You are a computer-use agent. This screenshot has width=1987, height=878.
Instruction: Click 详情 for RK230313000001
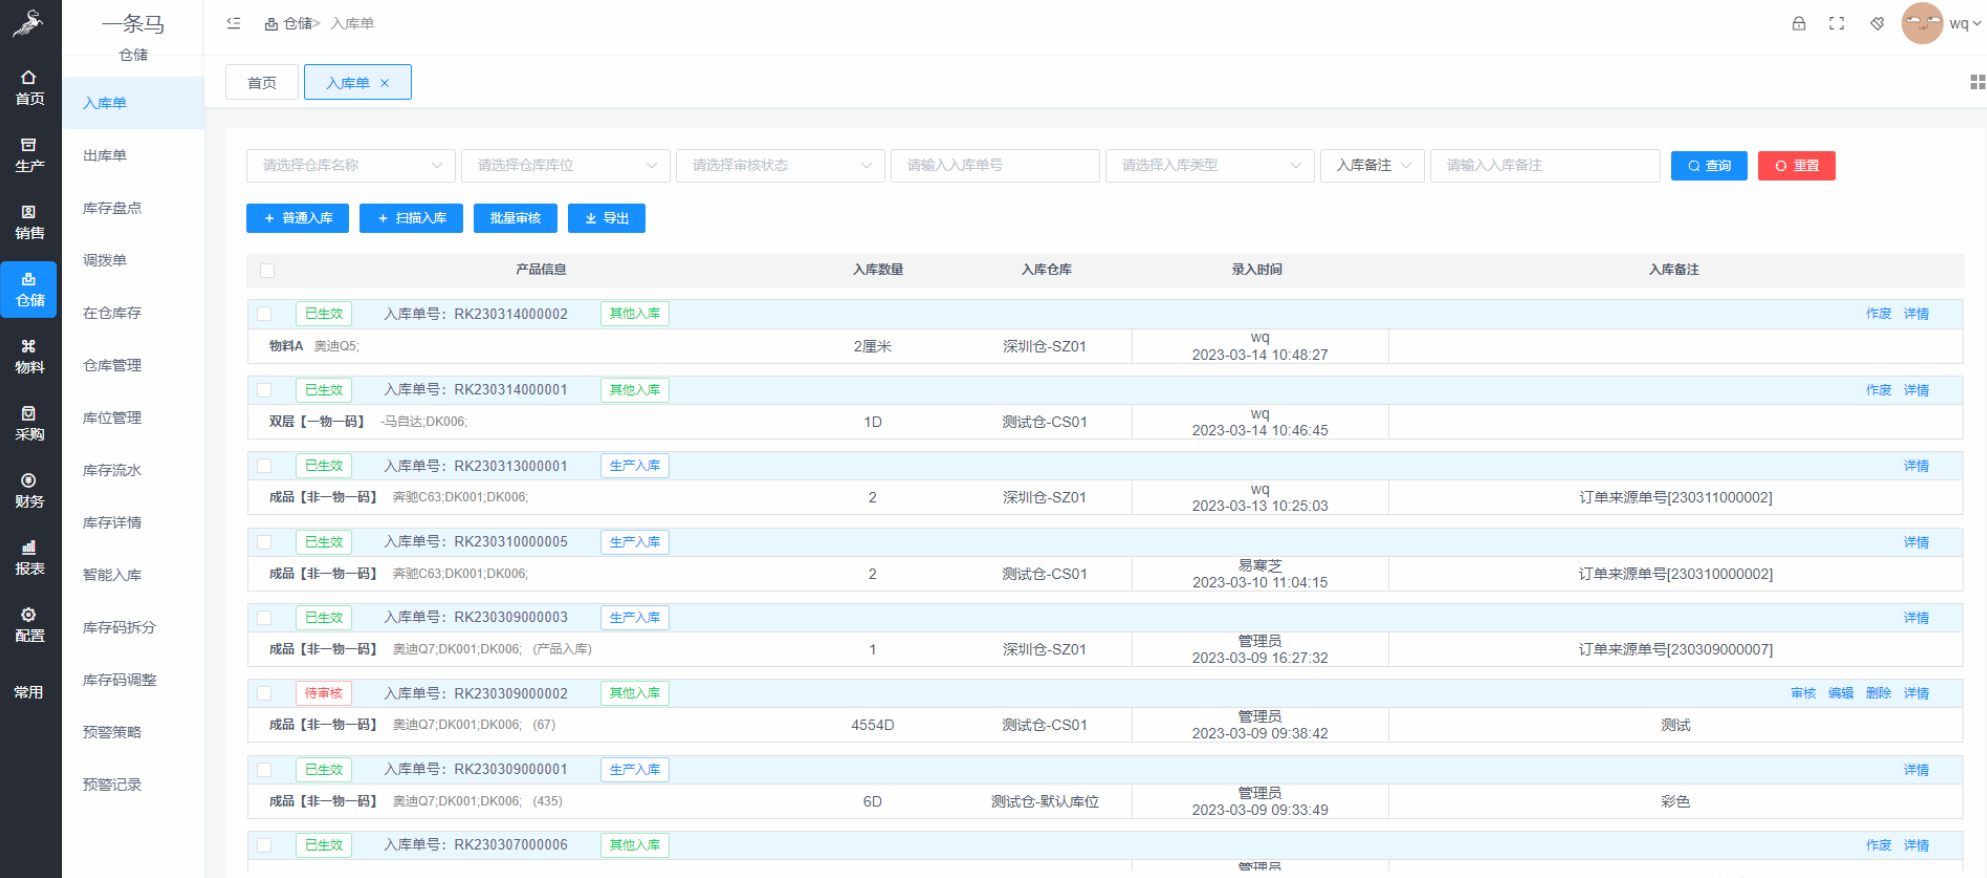coord(1917,466)
